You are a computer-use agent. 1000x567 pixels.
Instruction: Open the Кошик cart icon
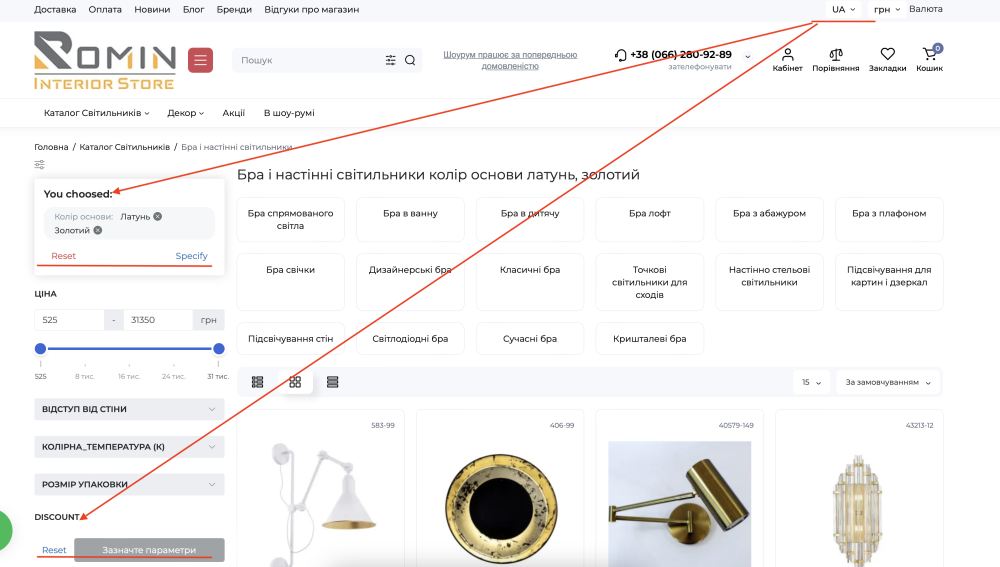click(x=930, y=54)
